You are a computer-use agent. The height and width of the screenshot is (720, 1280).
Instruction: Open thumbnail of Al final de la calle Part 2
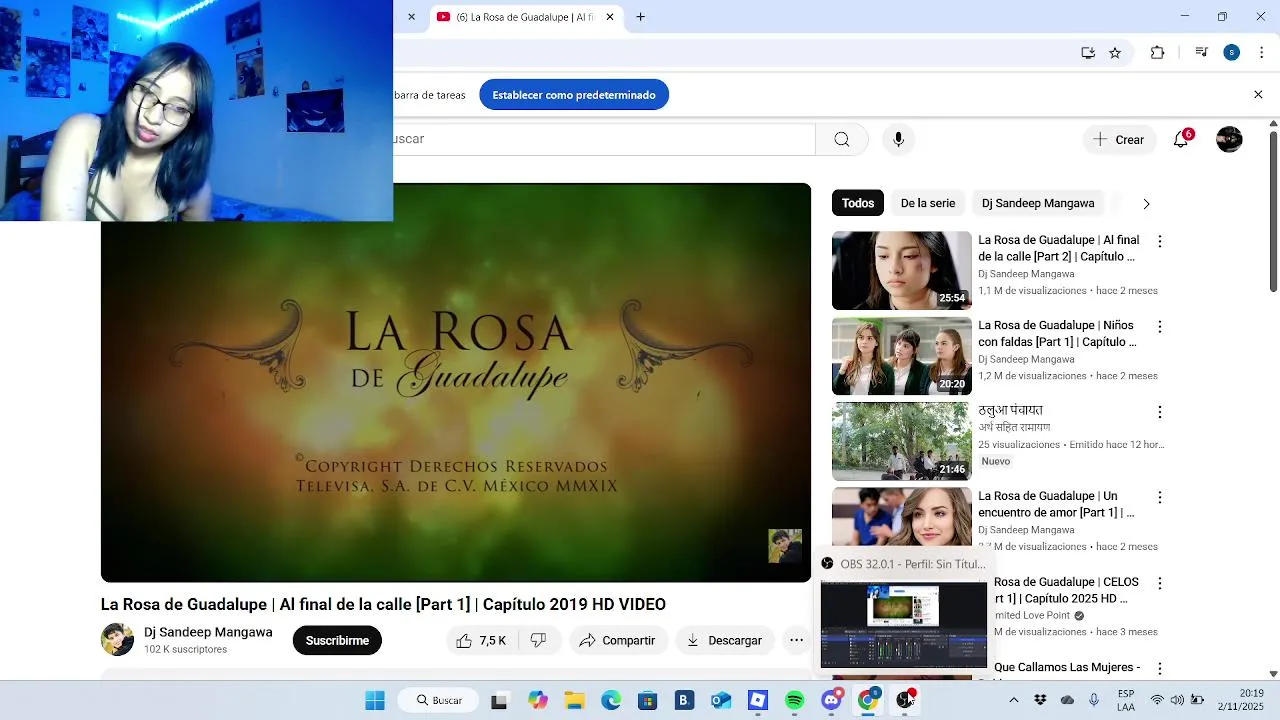click(x=902, y=271)
